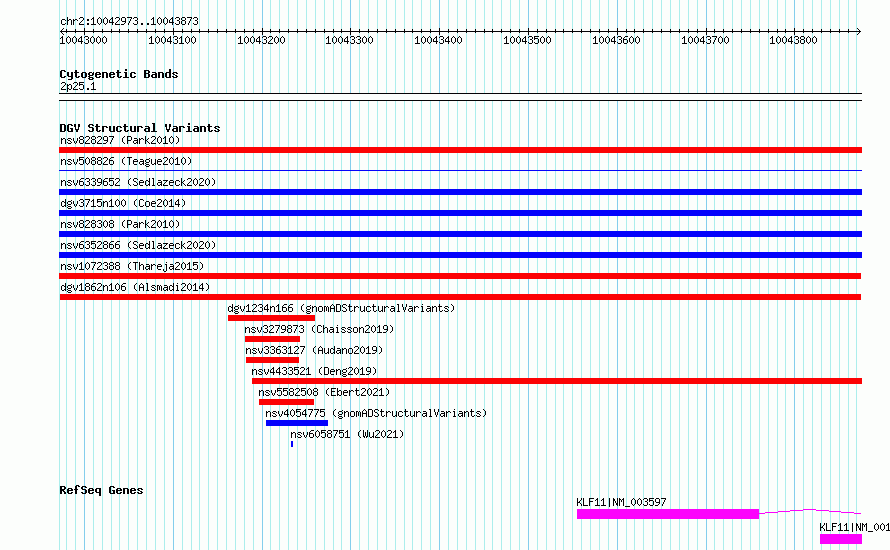The height and width of the screenshot is (550, 890).
Task: Select the nsv5582508 (Ebert2021) red bar
Action: pyautogui.click(x=286, y=402)
